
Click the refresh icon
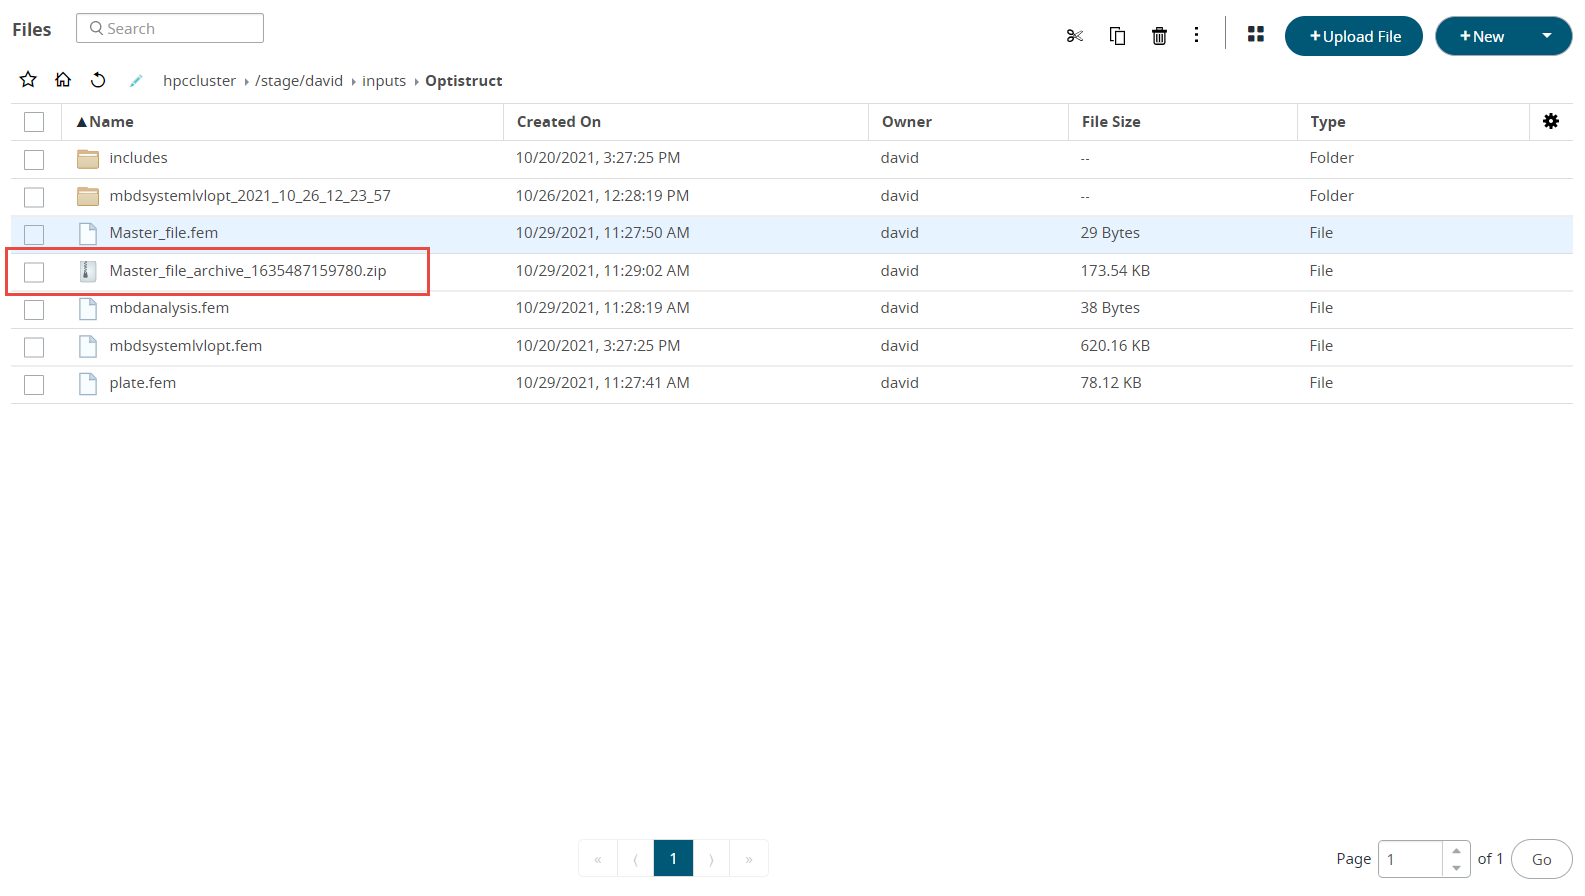[98, 80]
